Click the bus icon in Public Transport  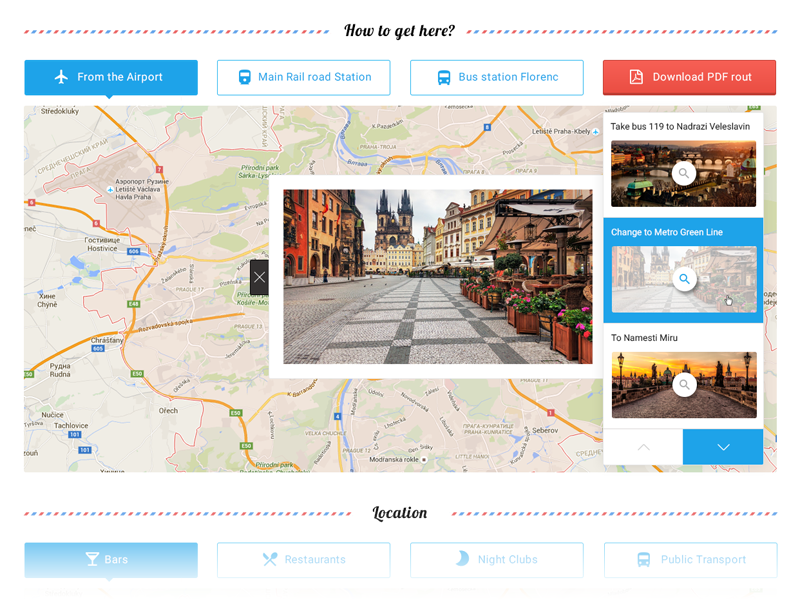(x=644, y=560)
